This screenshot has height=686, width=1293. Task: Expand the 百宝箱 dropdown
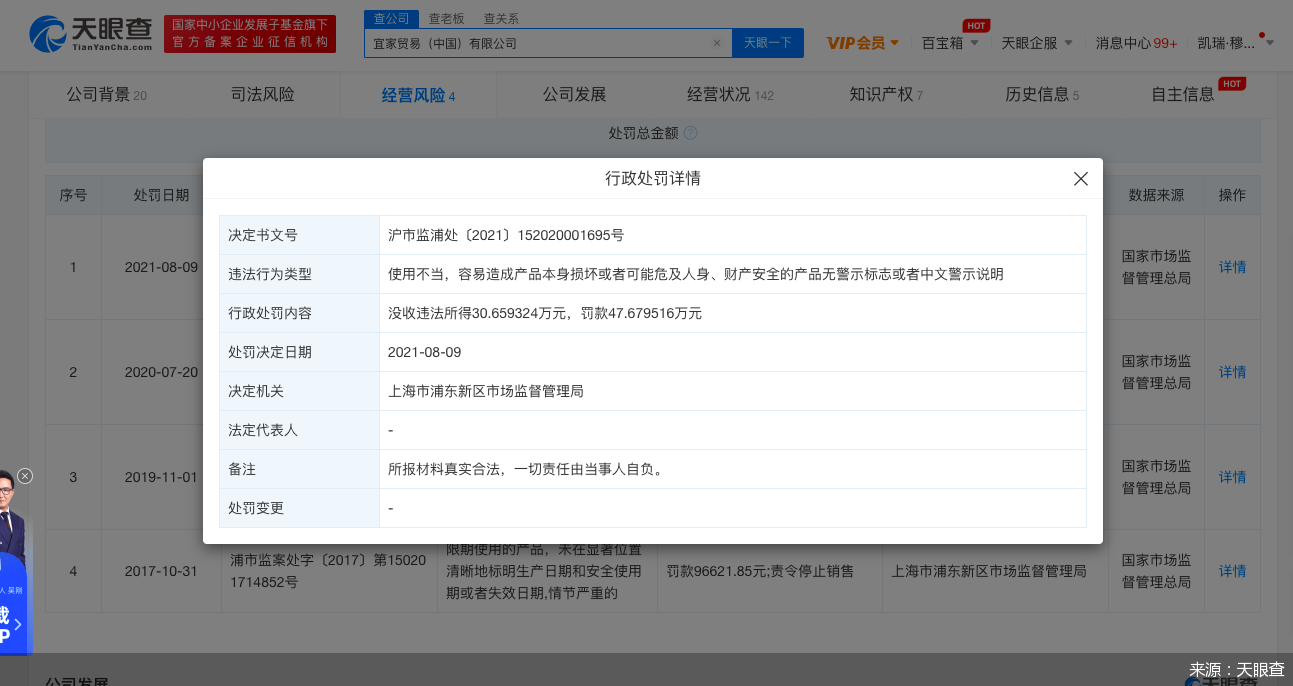950,44
